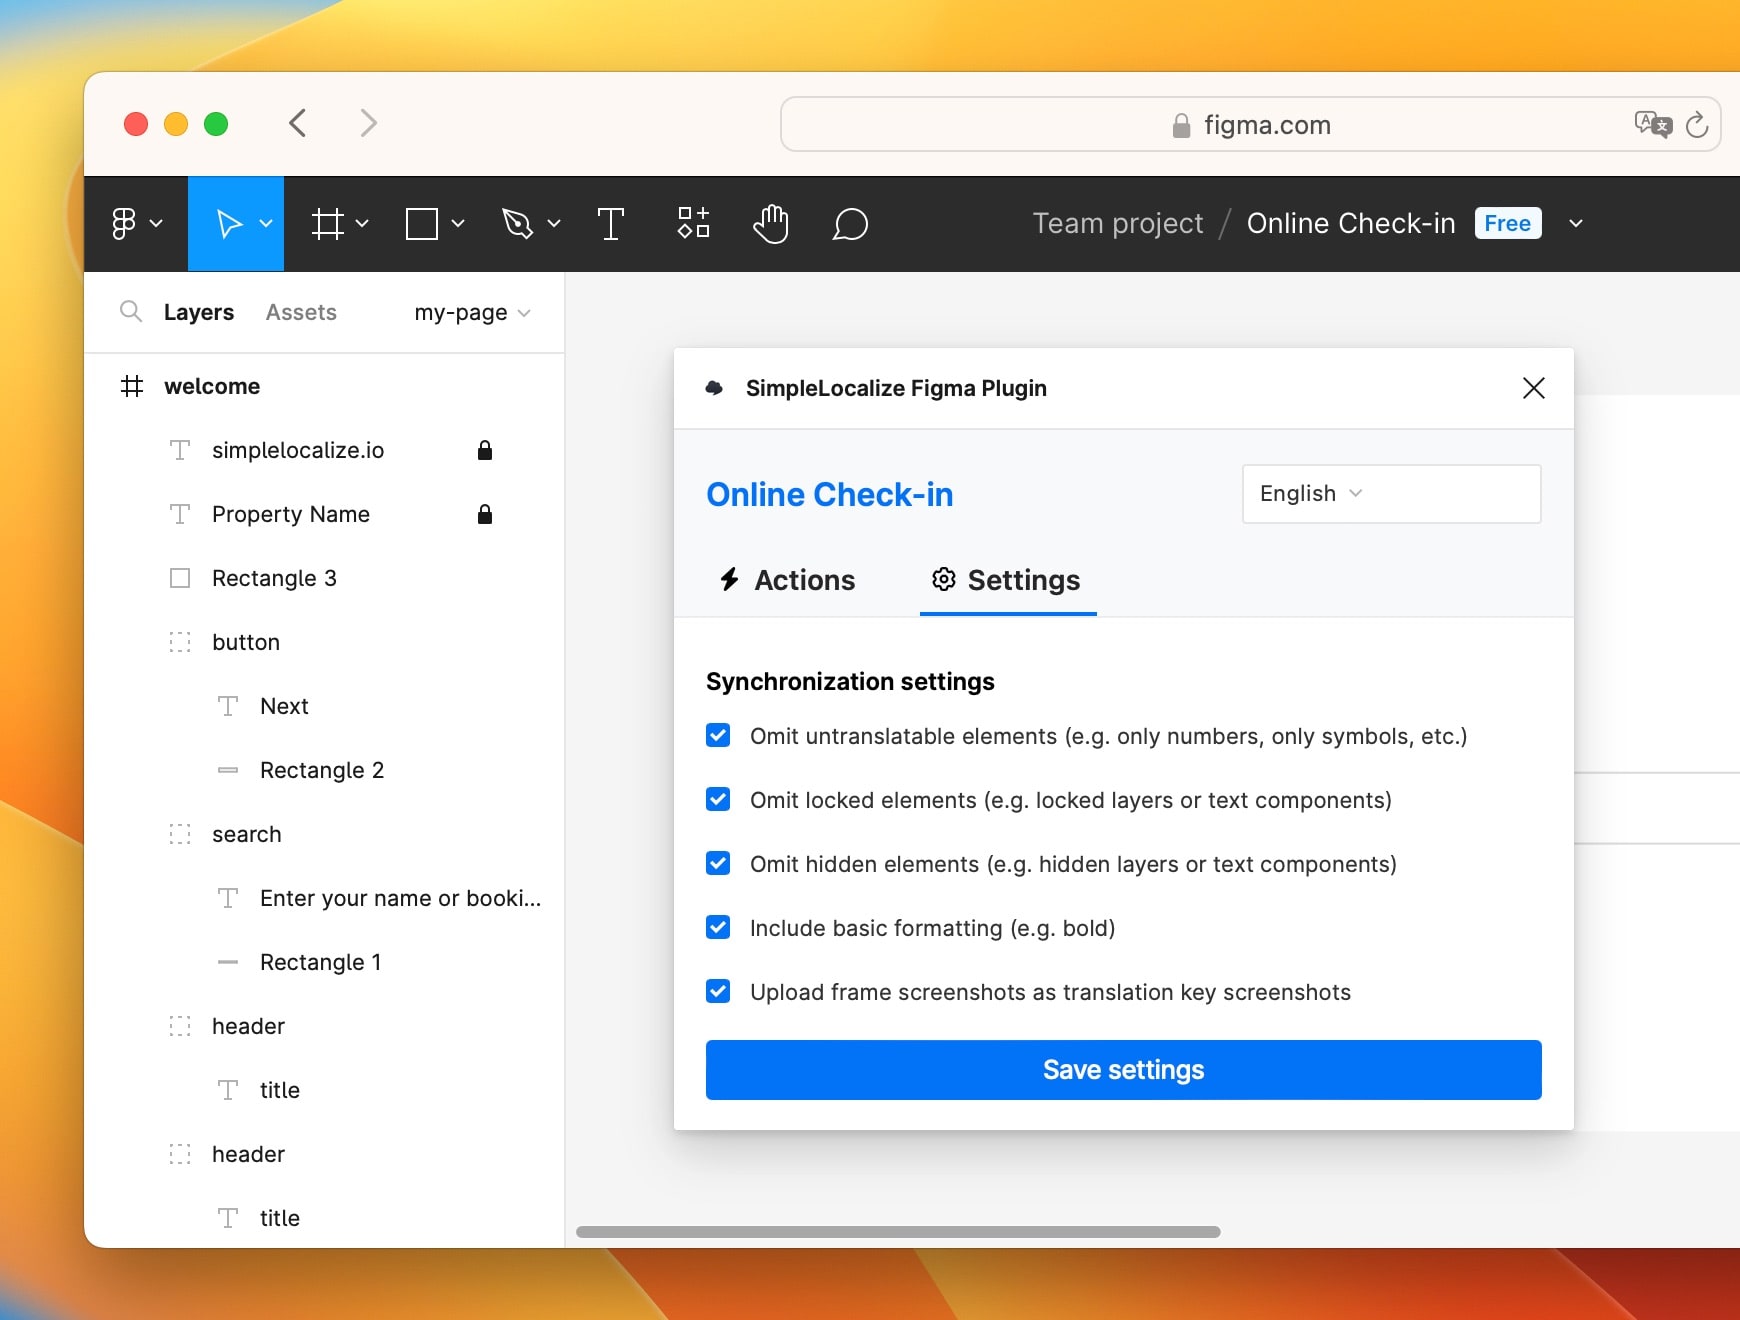Screen dimensions: 1740x1320
Task: Click the browser forward arrow
Action: pyautogui.click(x=369, y=123)
